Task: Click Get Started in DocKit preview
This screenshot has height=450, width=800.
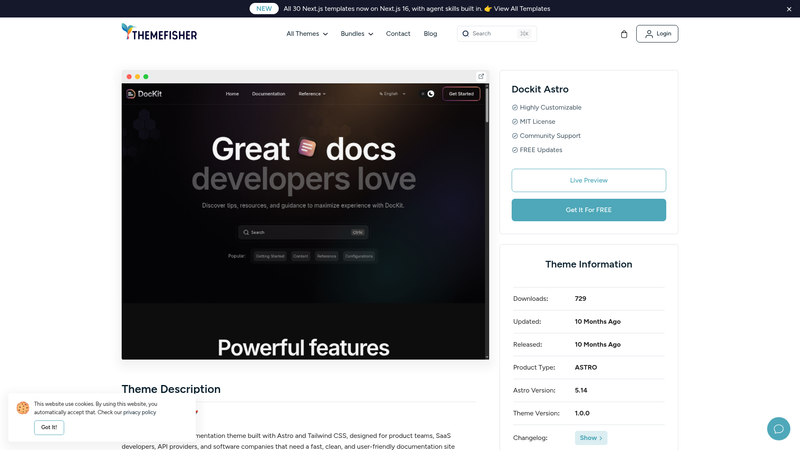Action: (x=461, y=94)
